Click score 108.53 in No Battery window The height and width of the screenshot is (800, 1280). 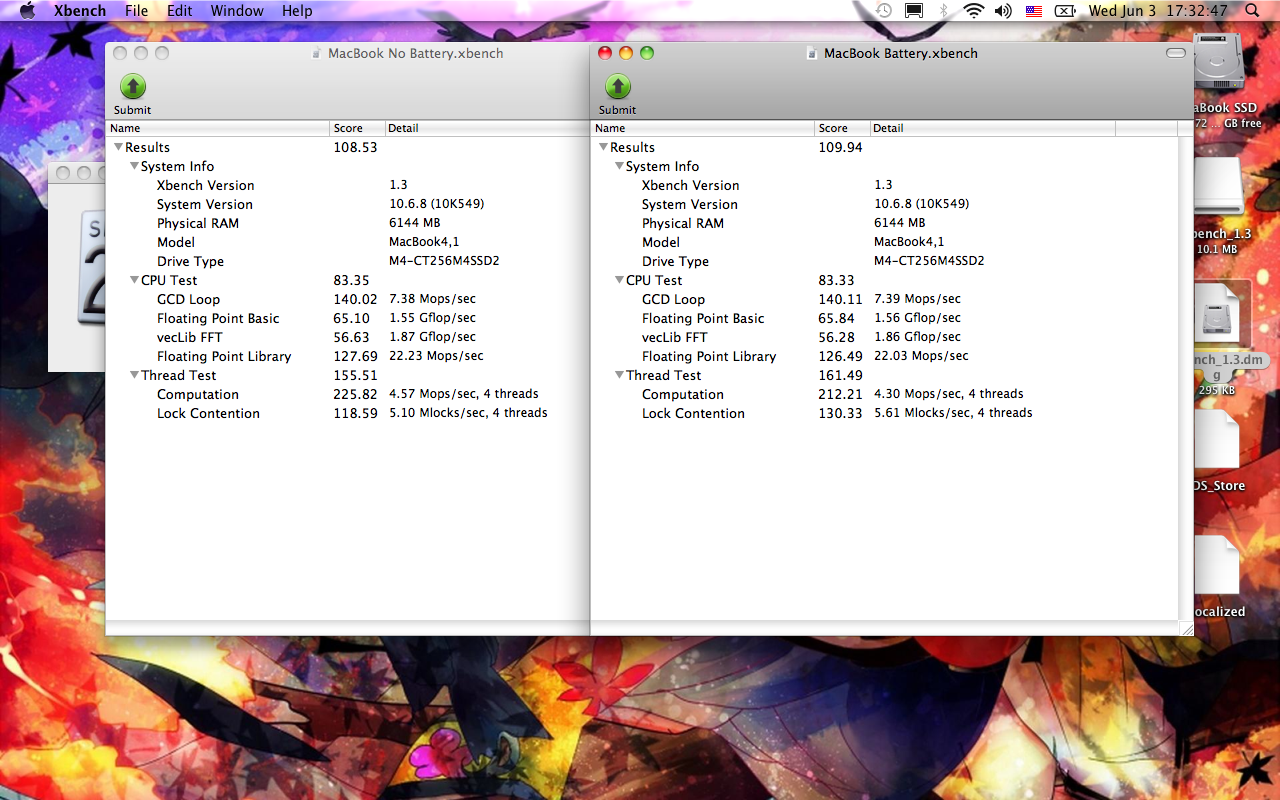355,147
